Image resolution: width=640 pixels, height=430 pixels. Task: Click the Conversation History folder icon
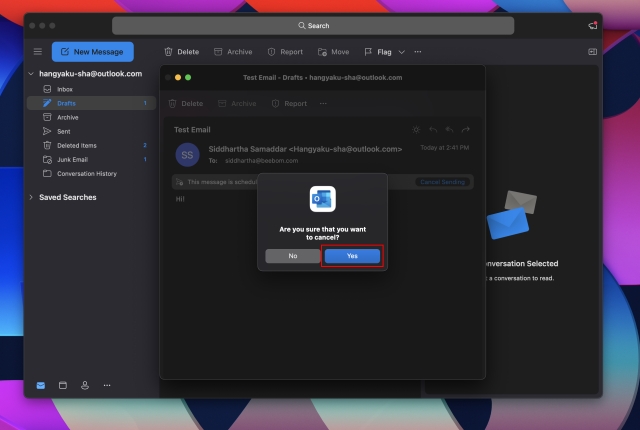47,173
